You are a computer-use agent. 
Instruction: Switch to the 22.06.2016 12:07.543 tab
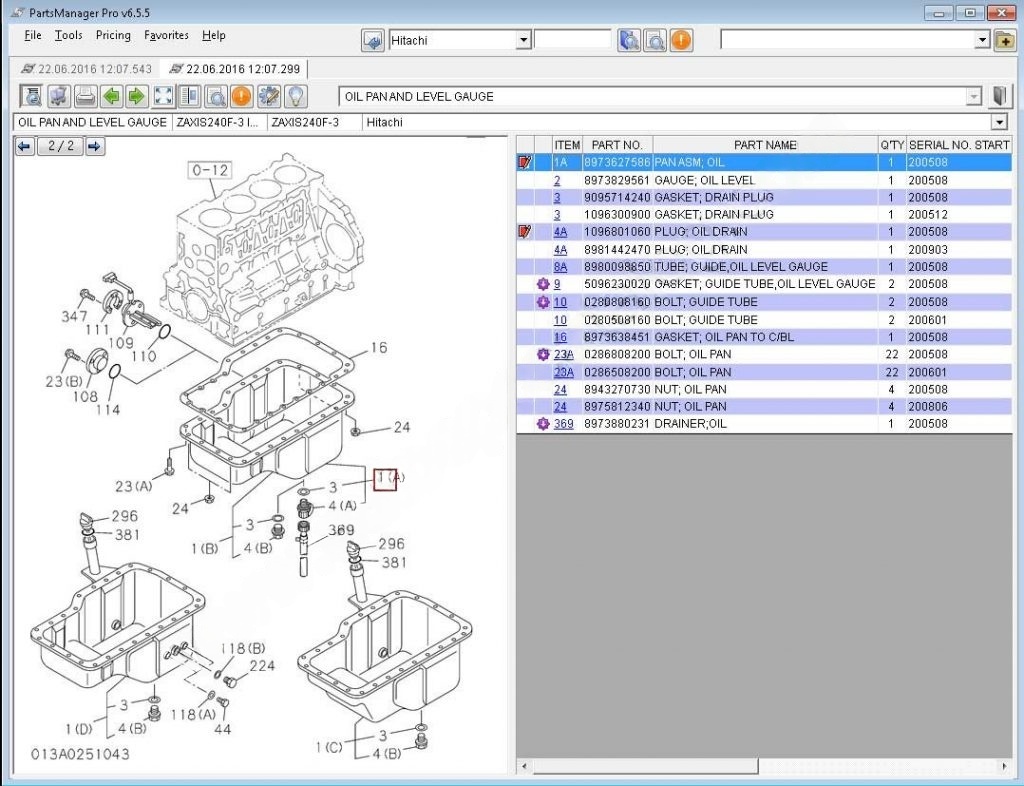pyautogui.click(x=85, y=69)
